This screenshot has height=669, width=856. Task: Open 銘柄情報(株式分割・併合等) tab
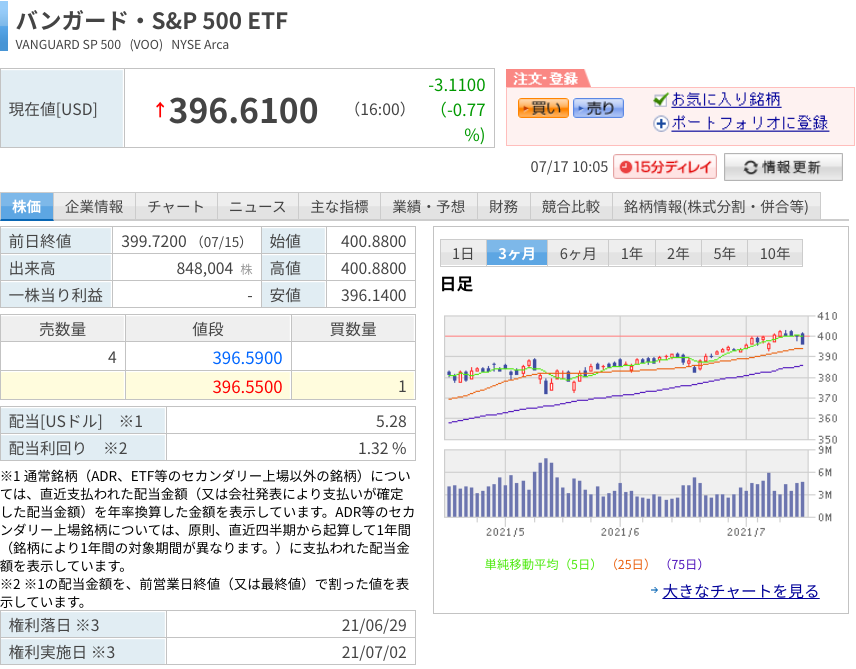pyautogui.click(x=716, y=206)
